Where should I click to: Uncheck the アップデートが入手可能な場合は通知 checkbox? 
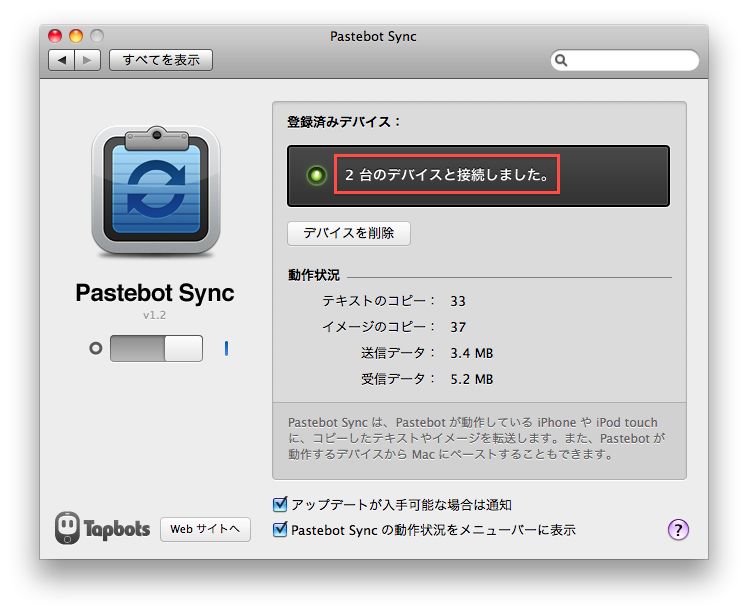(280, 504)
